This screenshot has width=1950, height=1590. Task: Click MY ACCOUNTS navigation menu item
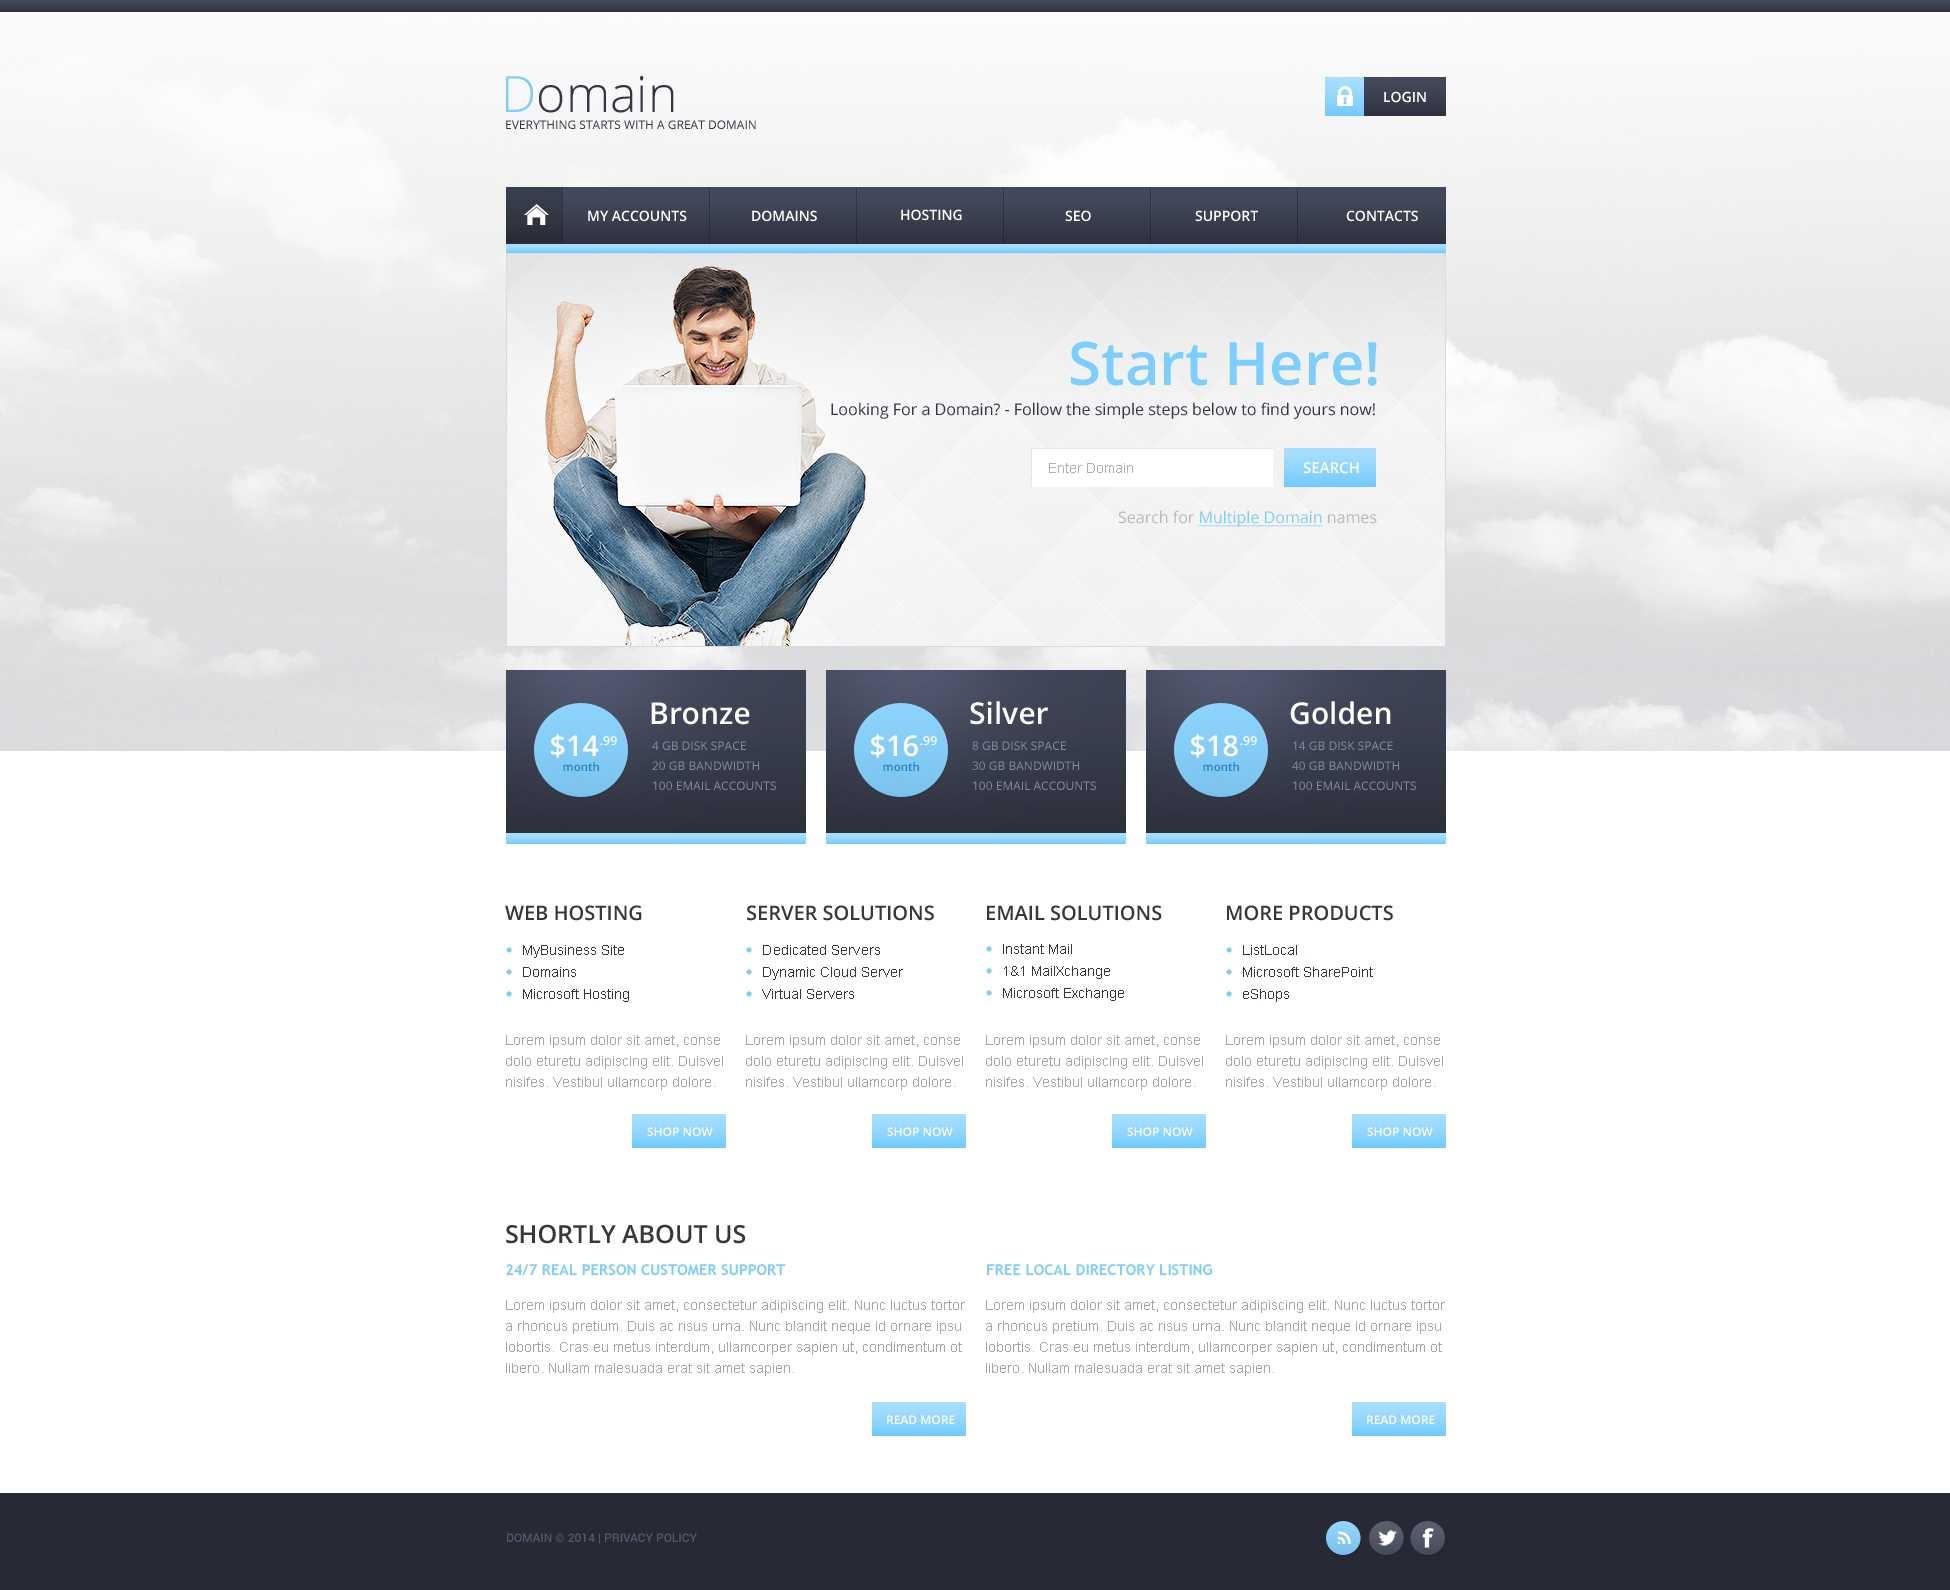637,215
